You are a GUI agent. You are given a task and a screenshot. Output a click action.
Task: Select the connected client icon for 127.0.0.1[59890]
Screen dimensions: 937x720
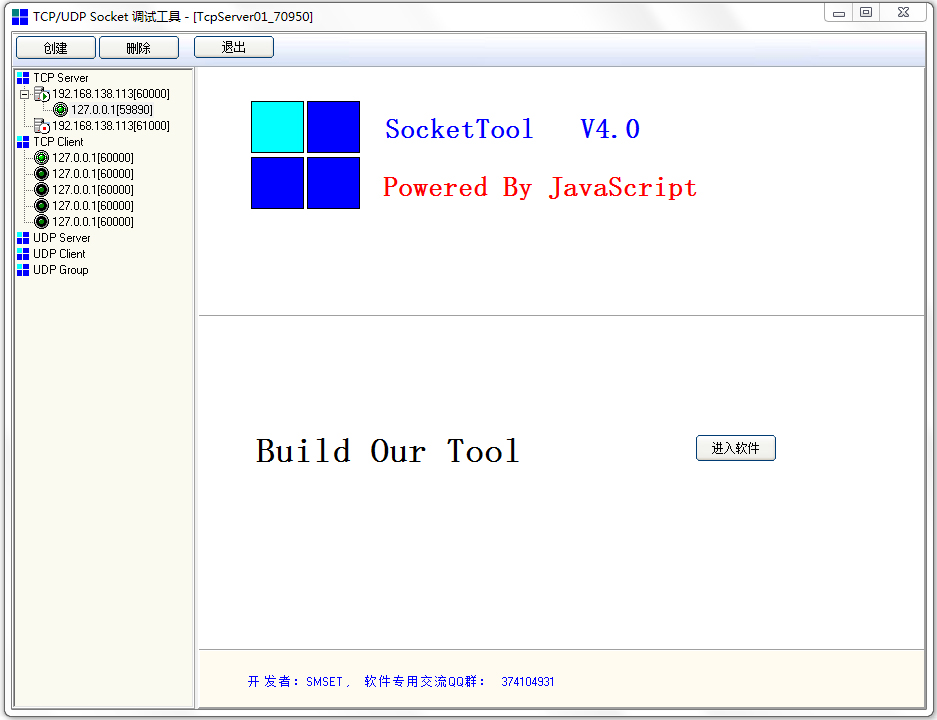(61, 109)
